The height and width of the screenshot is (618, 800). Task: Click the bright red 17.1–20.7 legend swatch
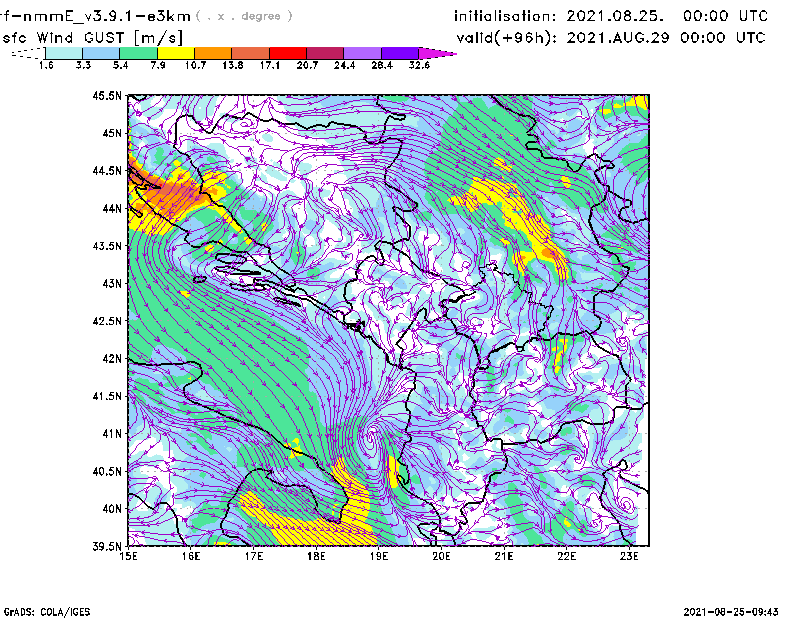[288, 53]
